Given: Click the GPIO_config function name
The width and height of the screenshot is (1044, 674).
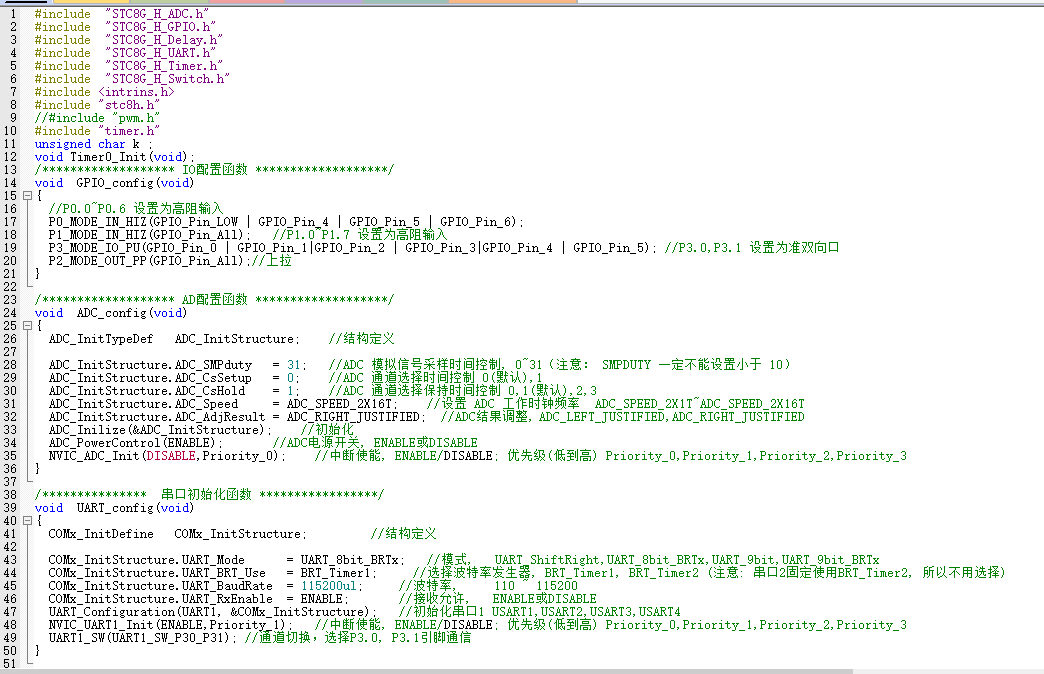Looking at the screenshot, I should click(x=115, y=183).
